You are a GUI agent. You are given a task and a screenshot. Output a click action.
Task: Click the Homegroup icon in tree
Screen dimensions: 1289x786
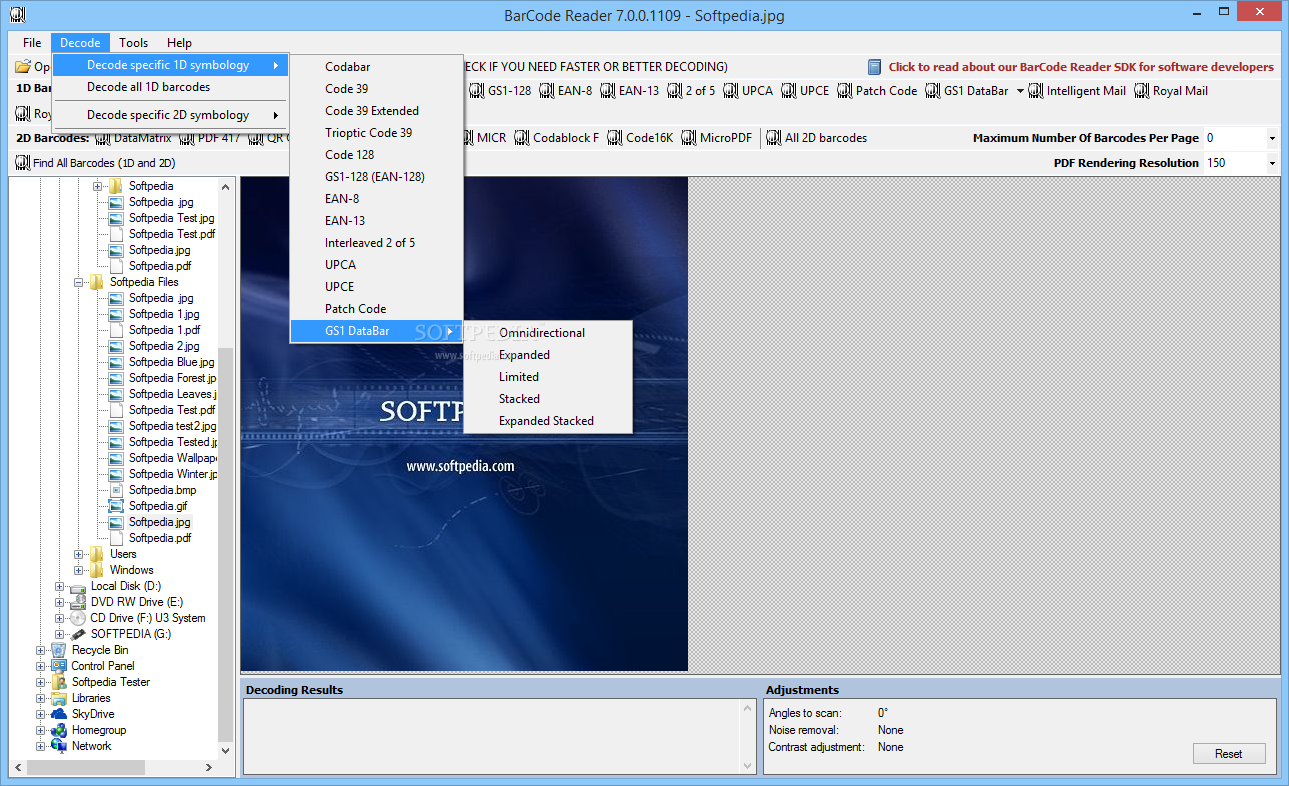[59, 730]
